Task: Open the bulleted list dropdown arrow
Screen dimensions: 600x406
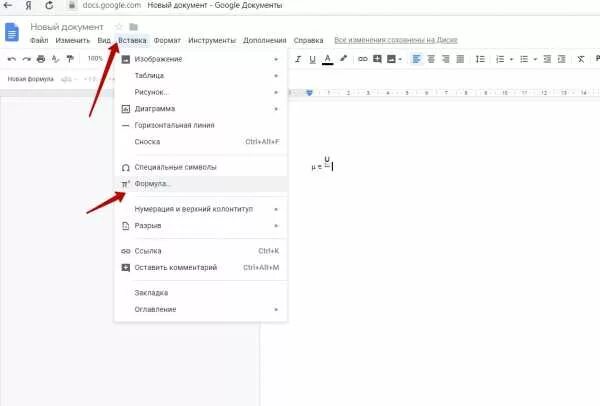Action: [535, 59]
